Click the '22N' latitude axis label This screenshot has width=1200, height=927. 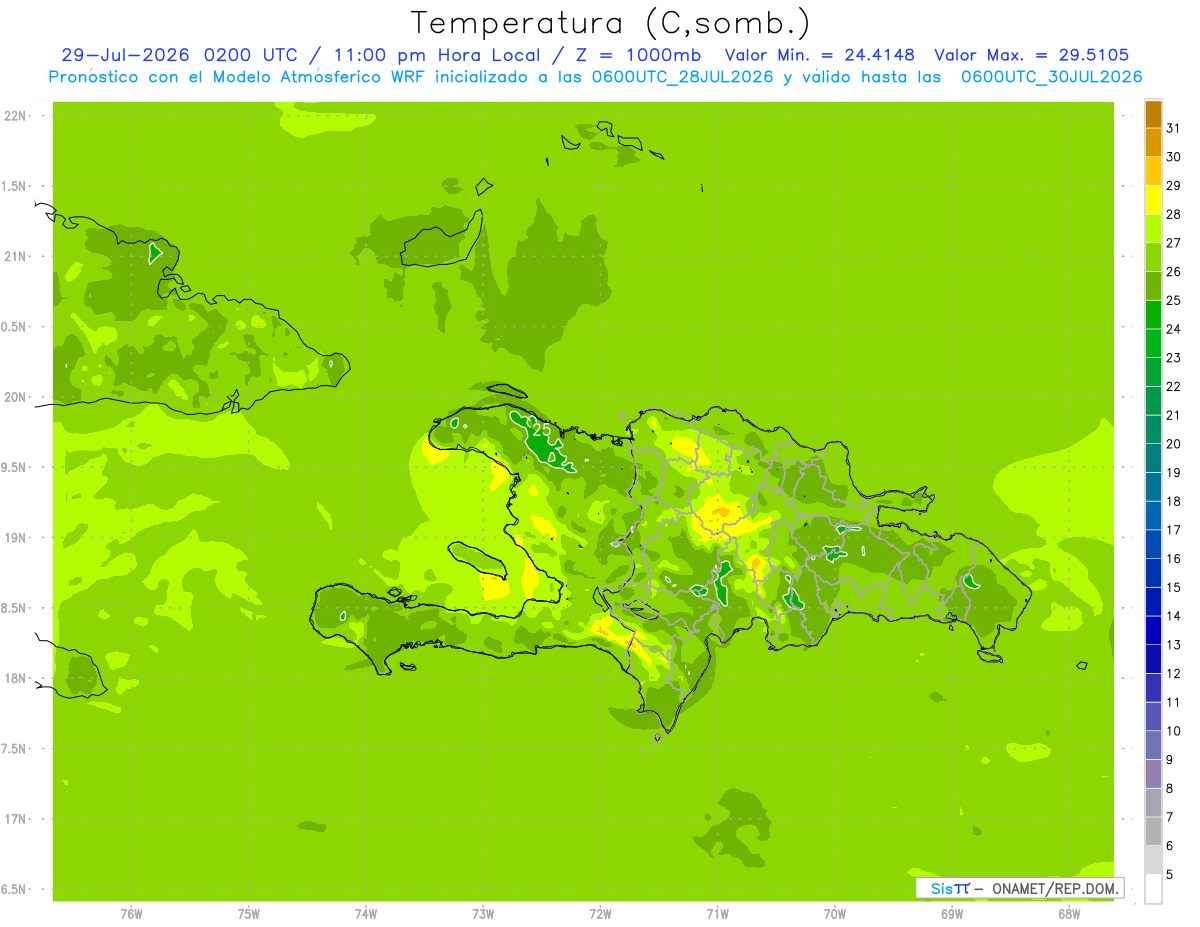[x=15, y=116]
